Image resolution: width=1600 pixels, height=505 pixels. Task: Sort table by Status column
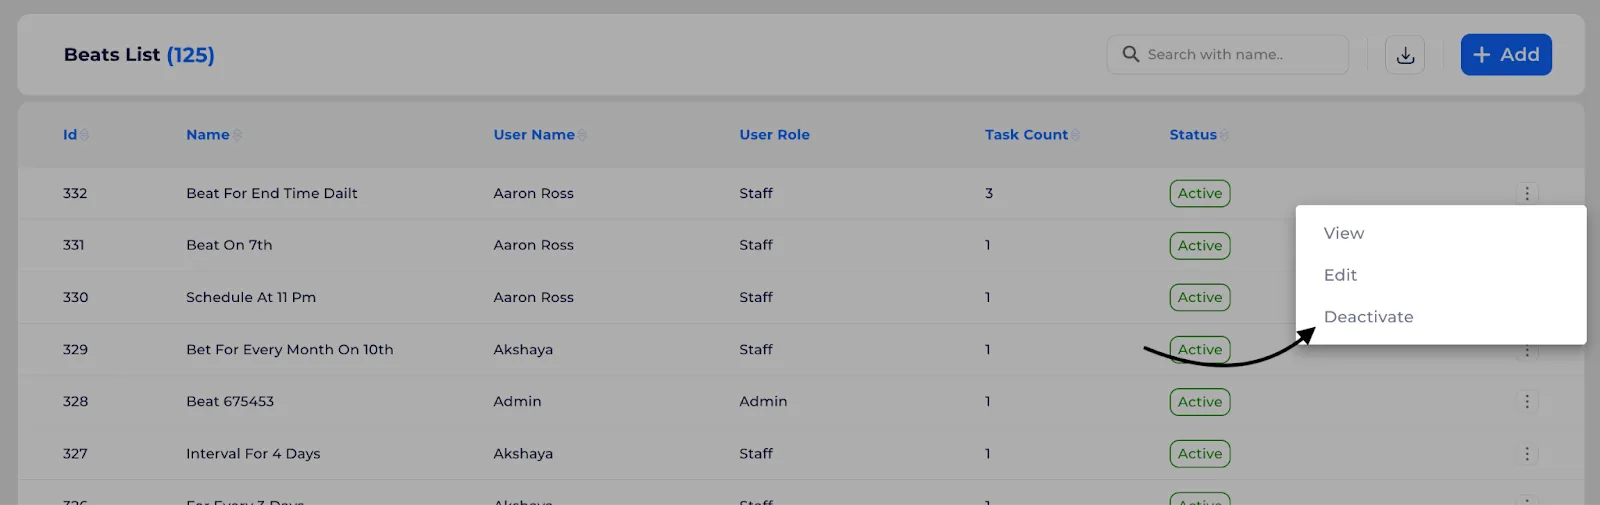tap(1198, 135)
